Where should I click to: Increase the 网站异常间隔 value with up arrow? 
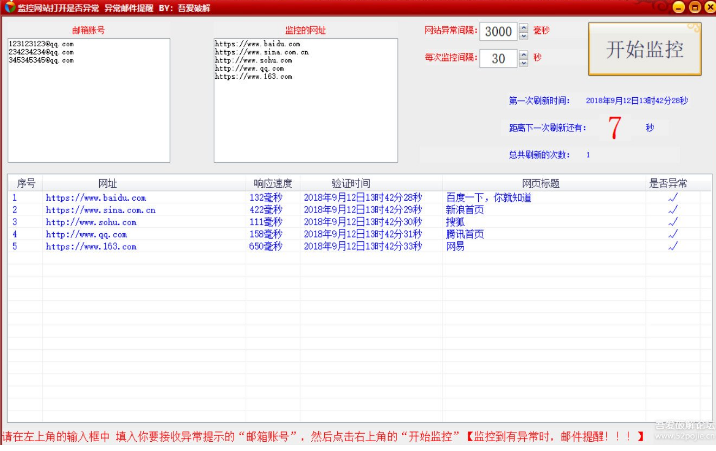524,27
